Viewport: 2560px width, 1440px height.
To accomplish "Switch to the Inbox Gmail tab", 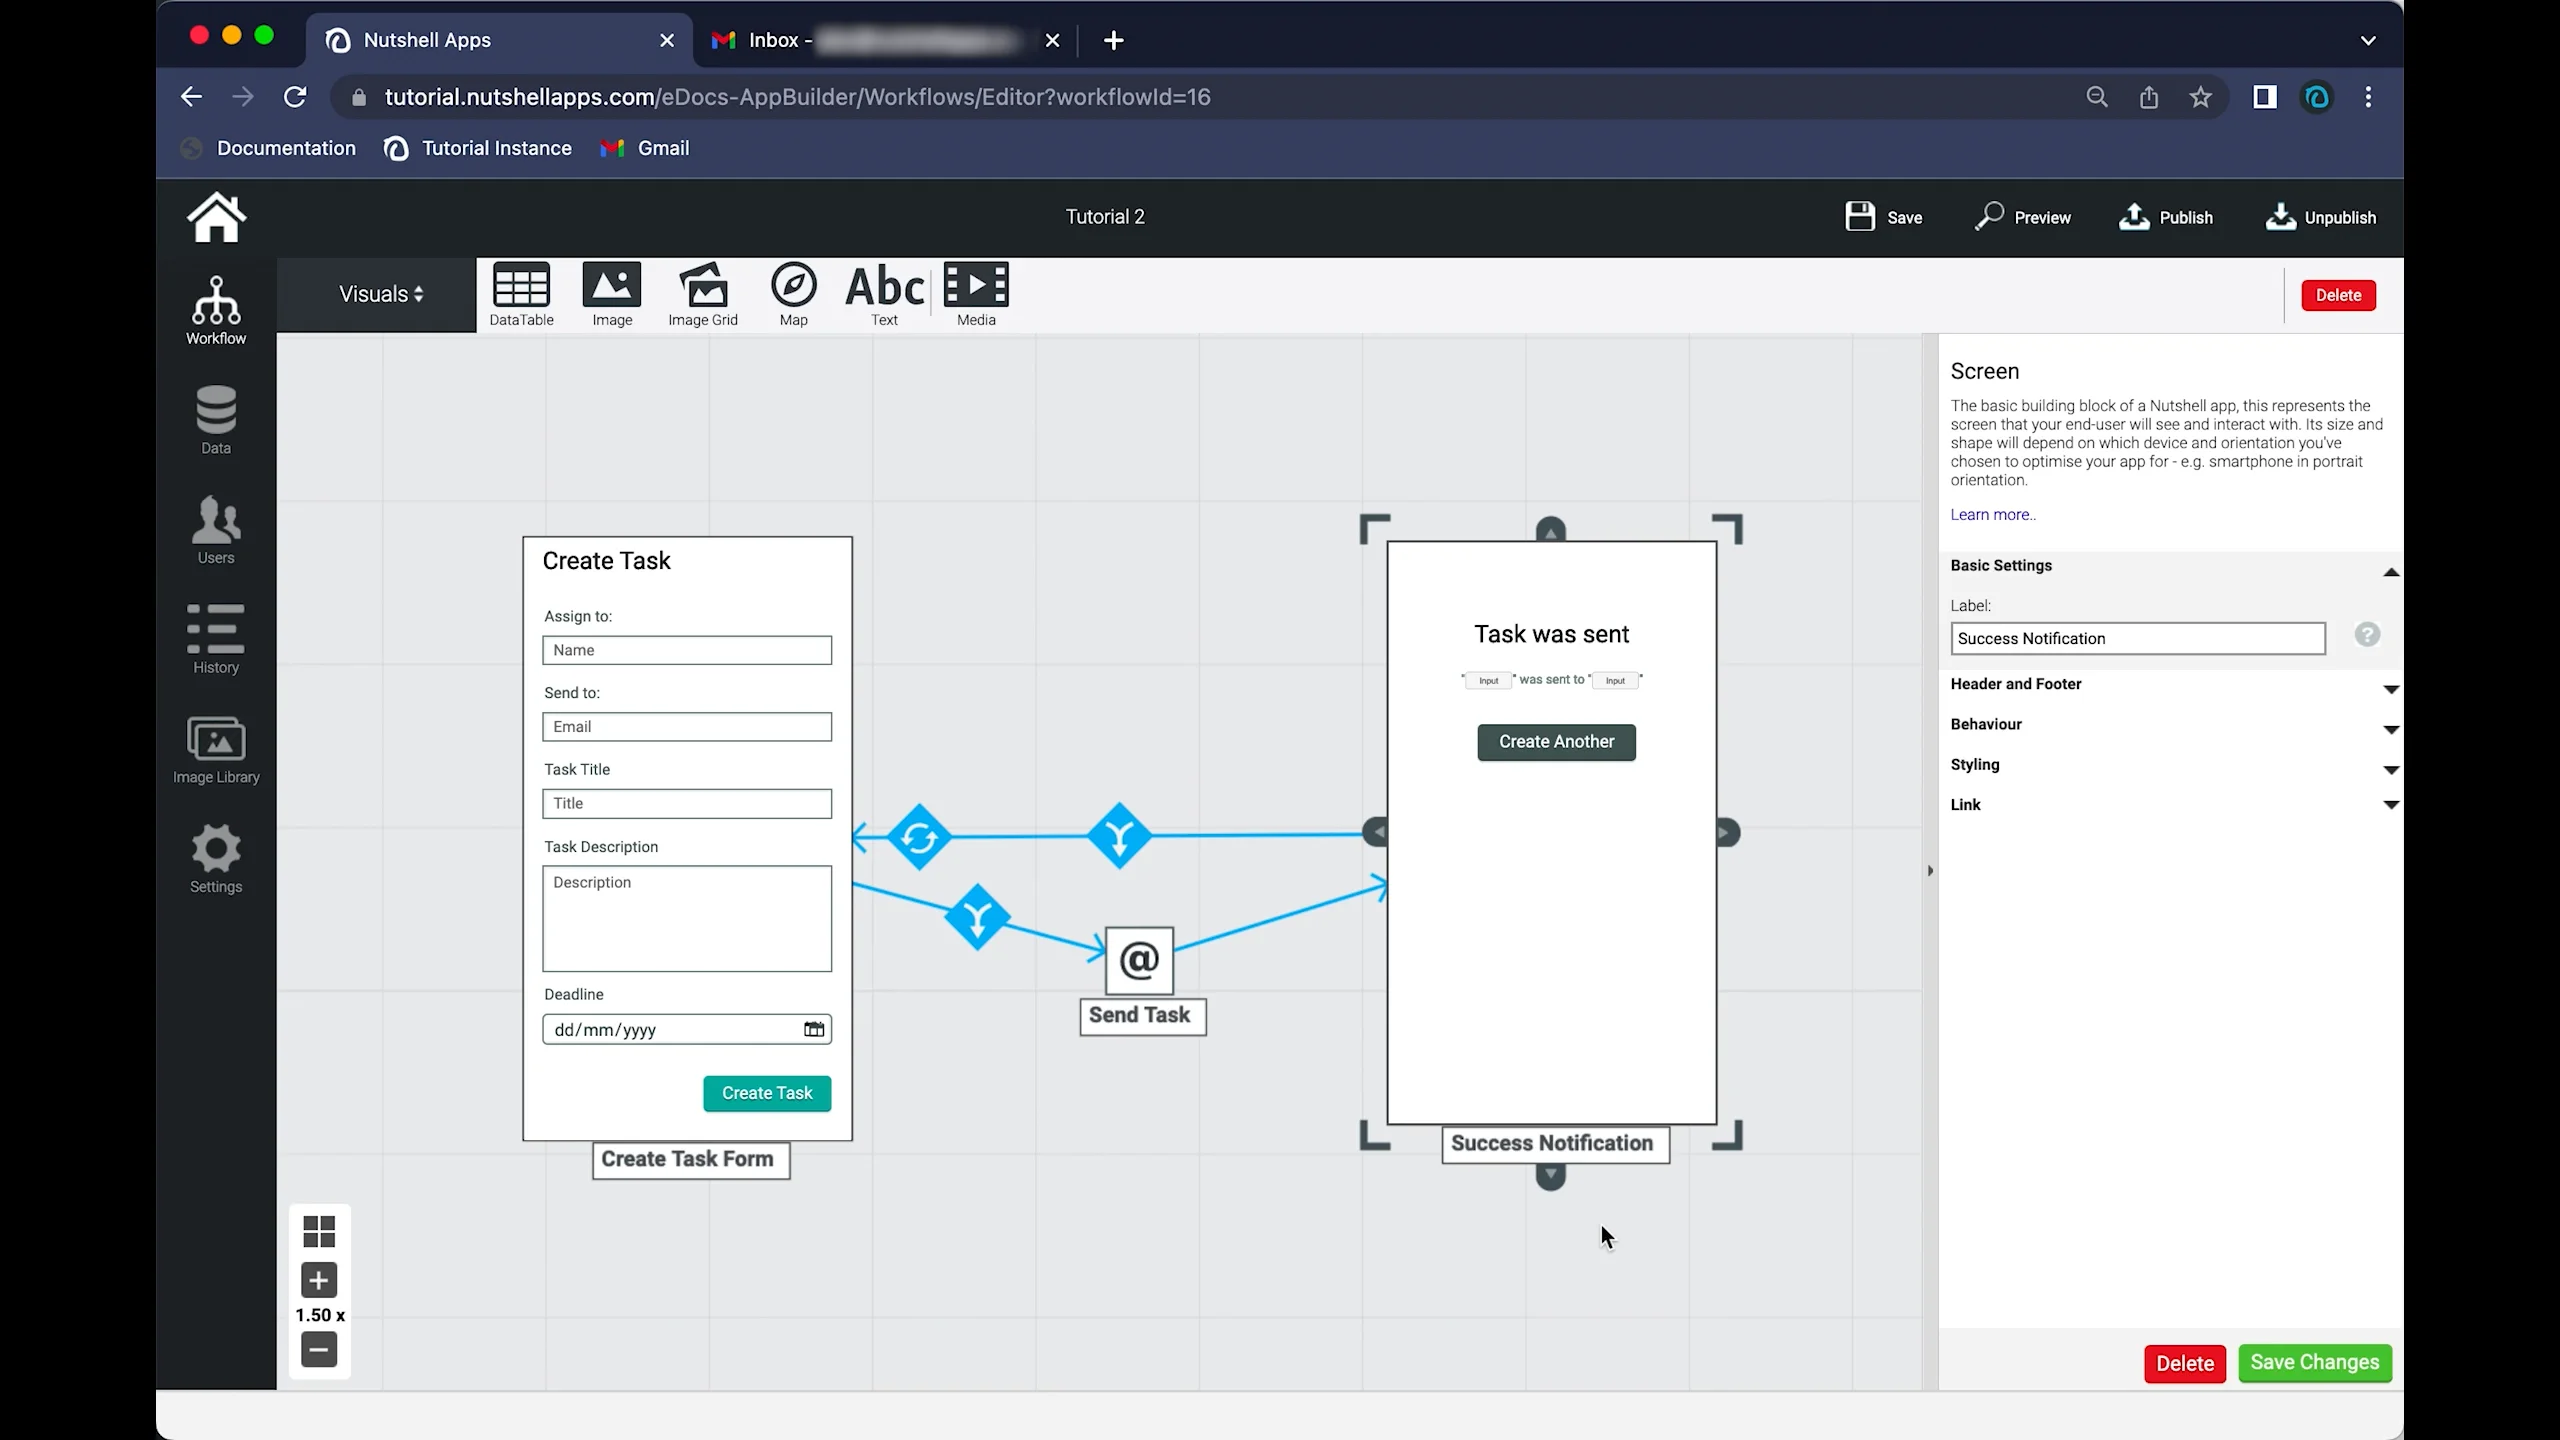I will [x=885, y=40].
